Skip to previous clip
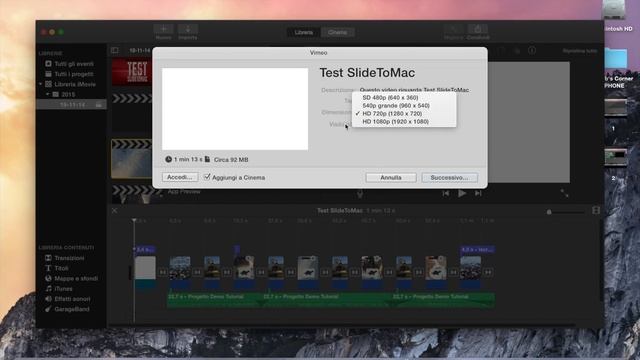640x360 pixels. coord(445,193)
